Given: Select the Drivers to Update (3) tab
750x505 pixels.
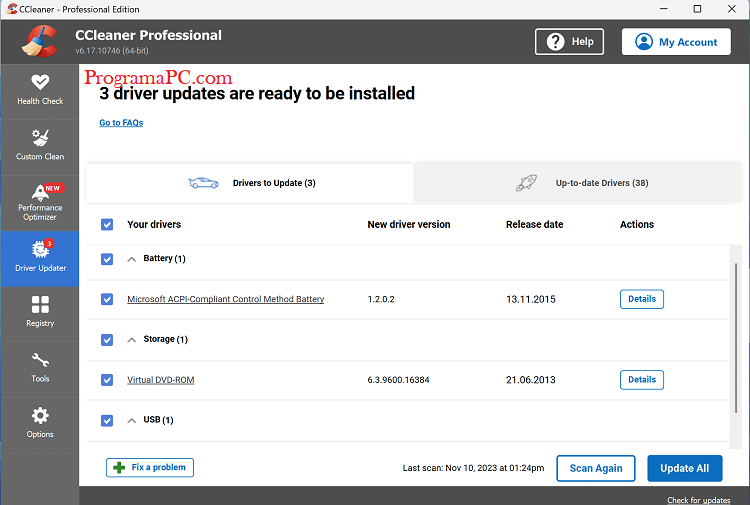Looking at the screenshot, I should (x=250, y=183).
